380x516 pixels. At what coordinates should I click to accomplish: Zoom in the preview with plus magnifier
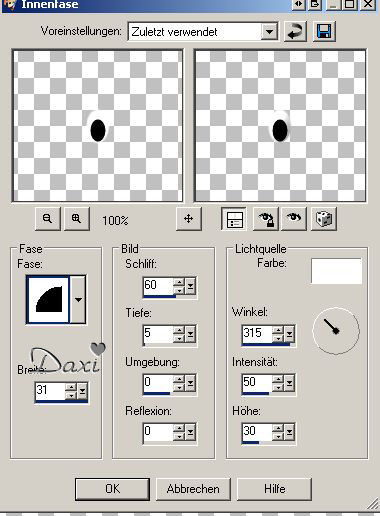click(76, 219)
